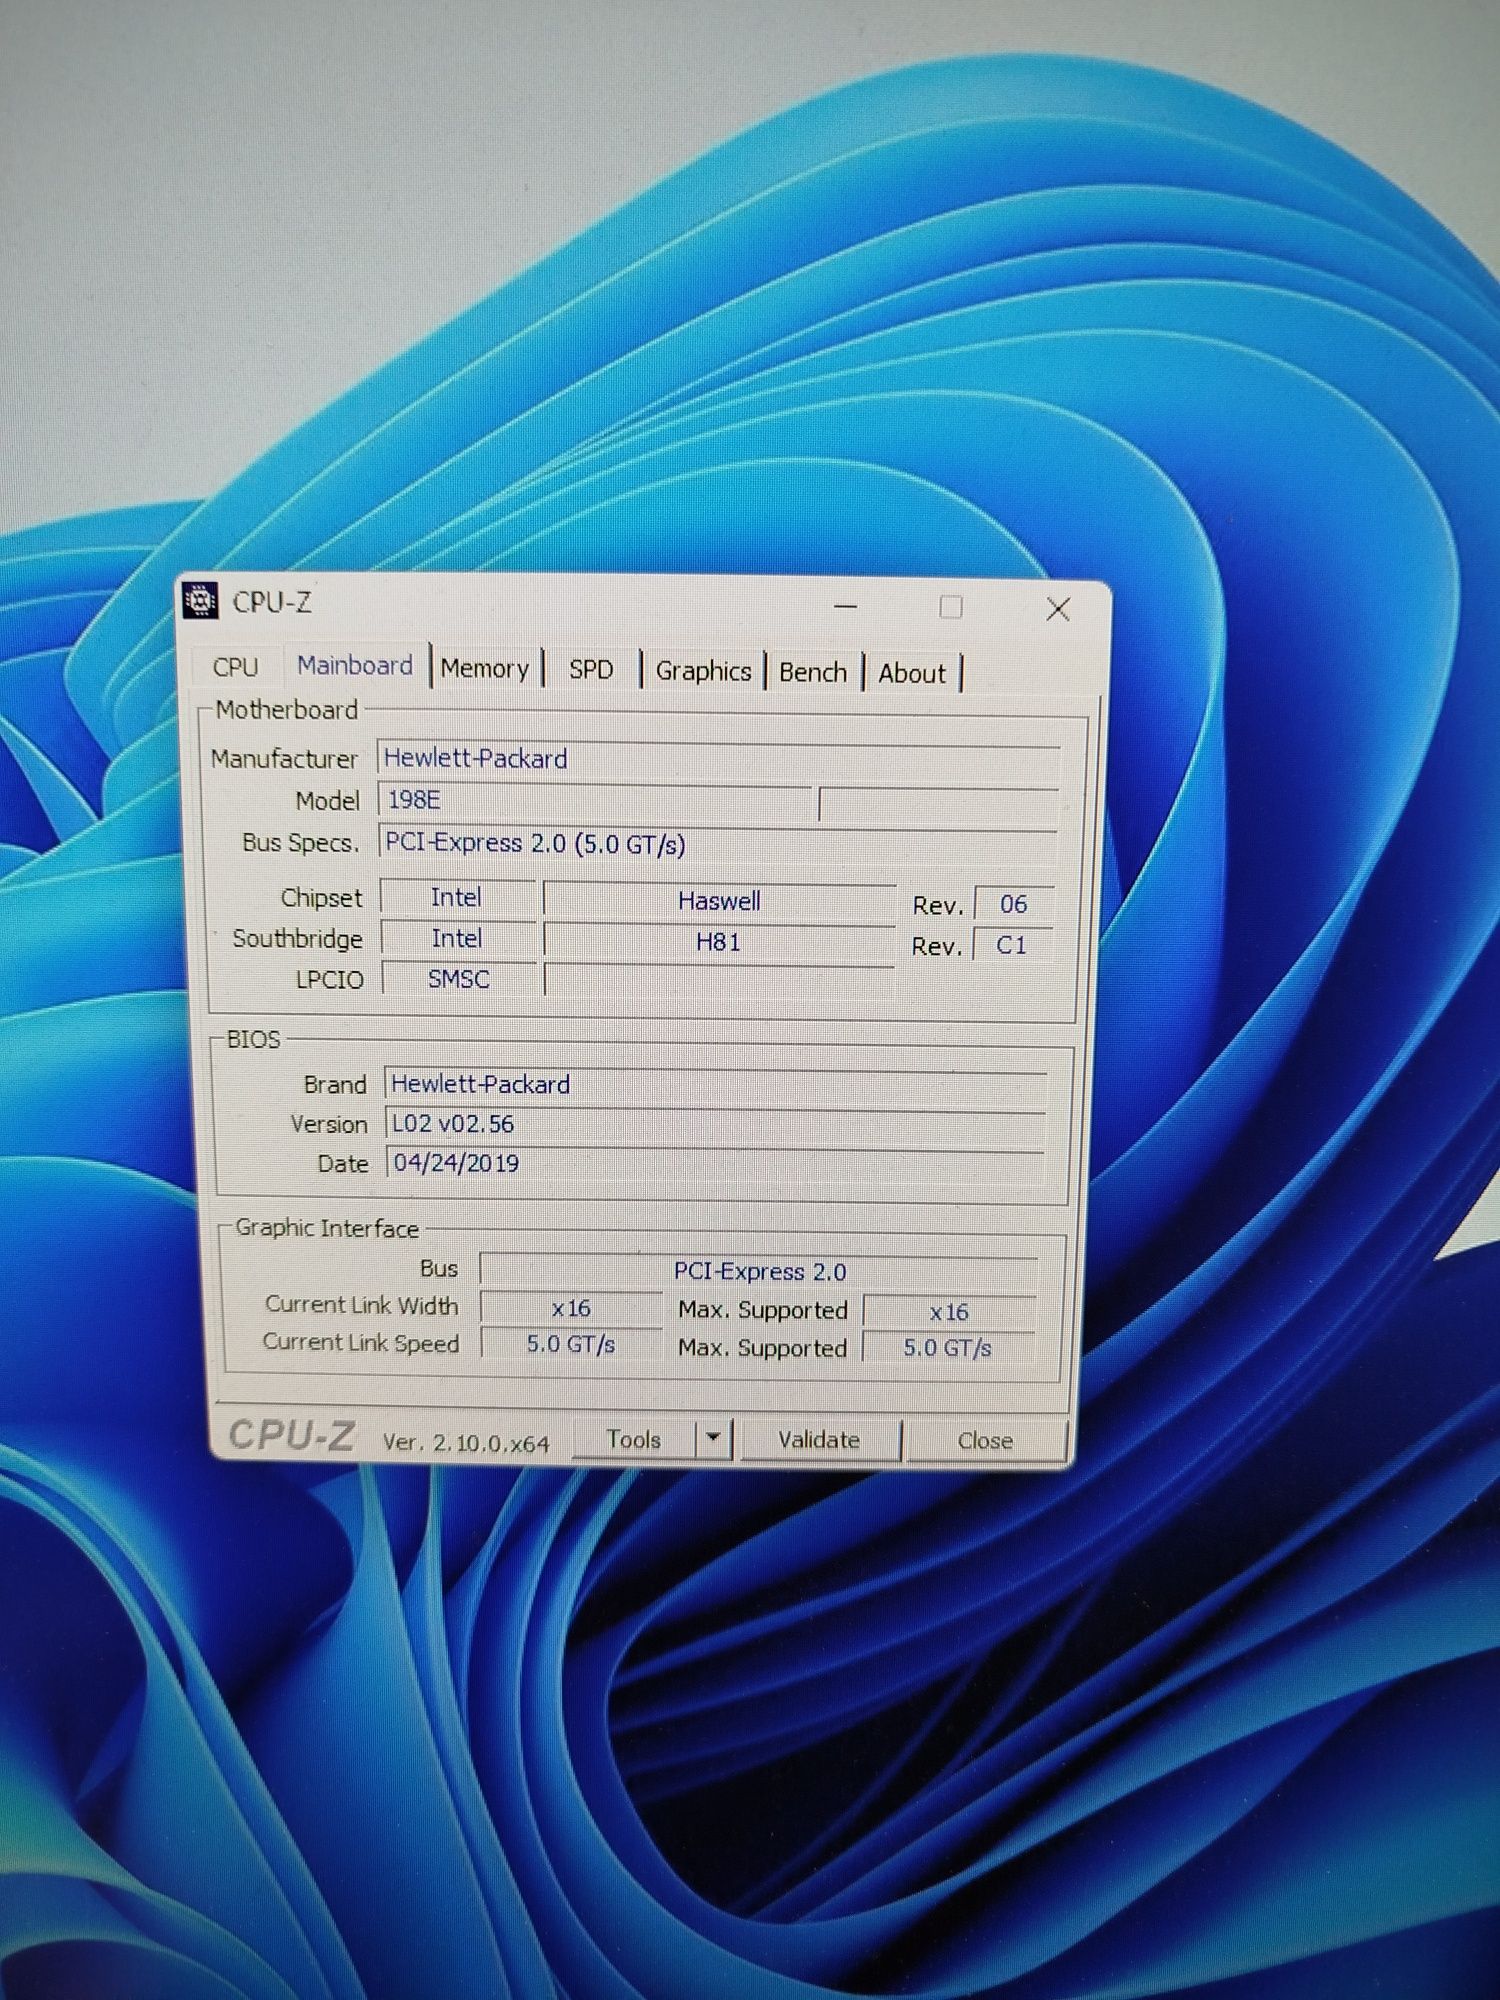Click the maximize button of CPU-Z

point(951,607)
